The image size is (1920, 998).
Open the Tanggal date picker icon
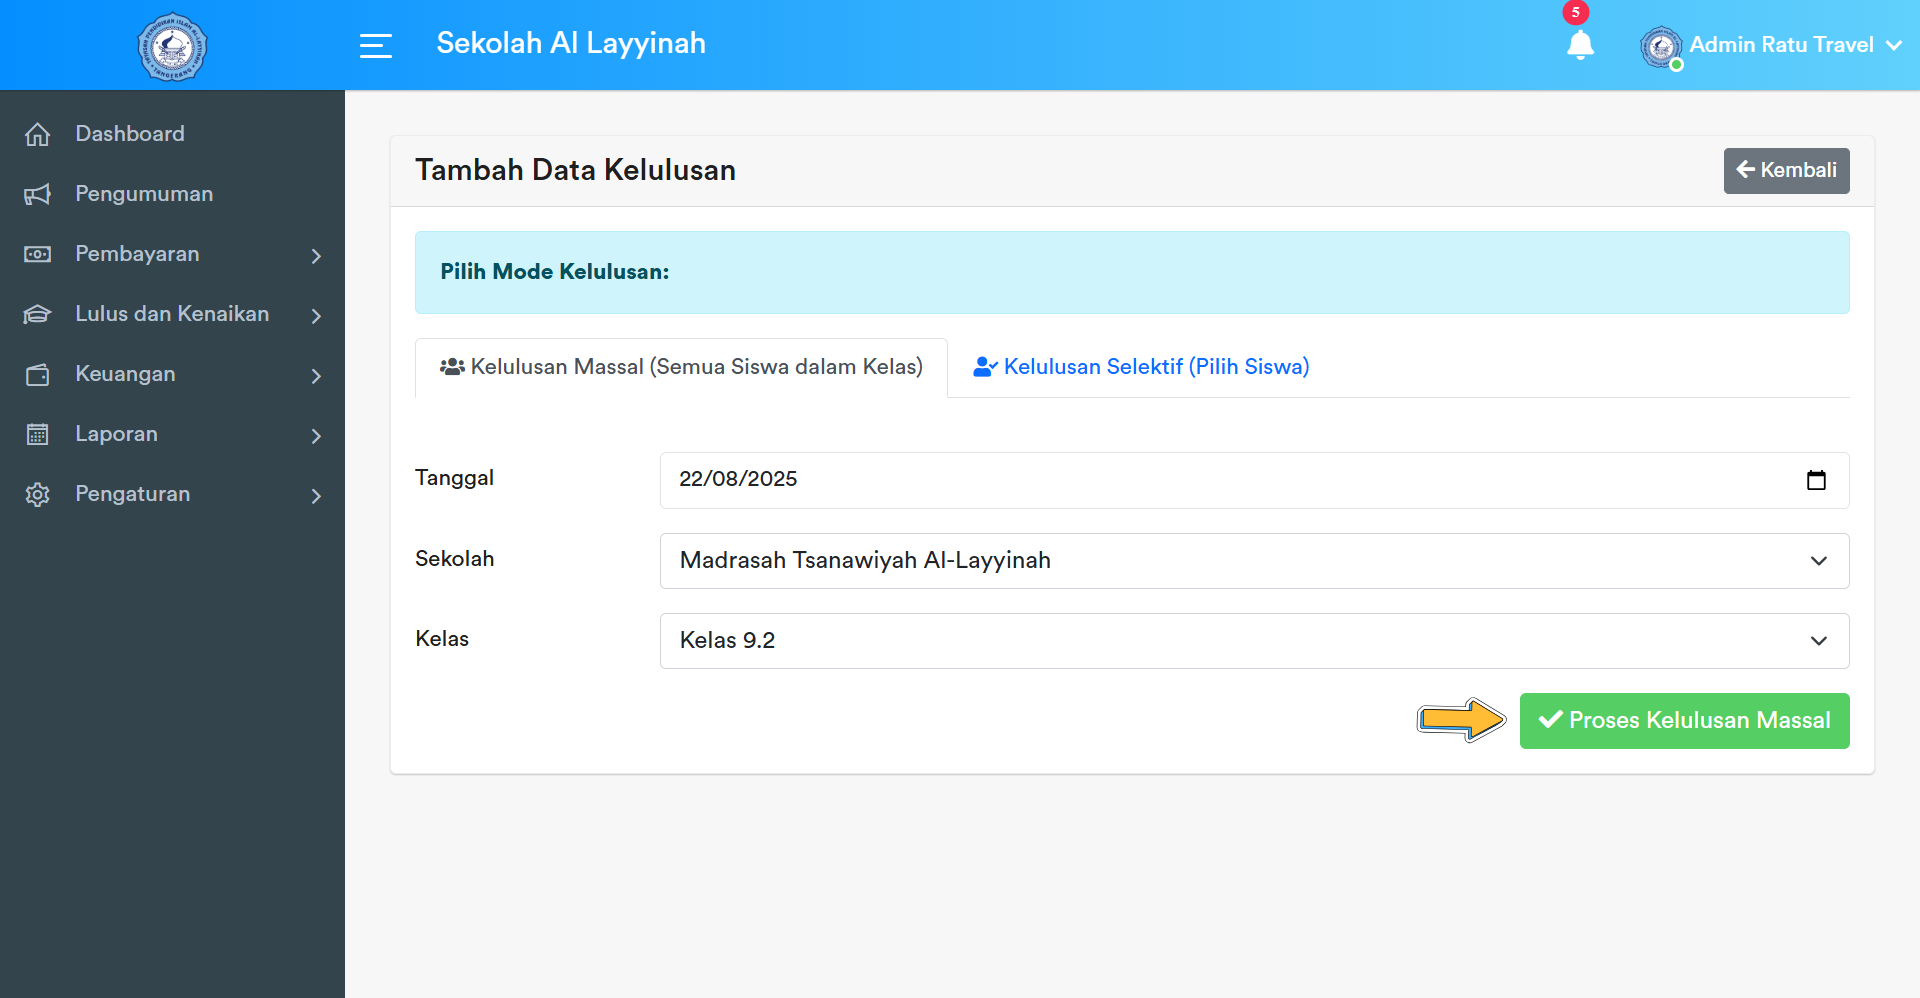(1817, 481)
